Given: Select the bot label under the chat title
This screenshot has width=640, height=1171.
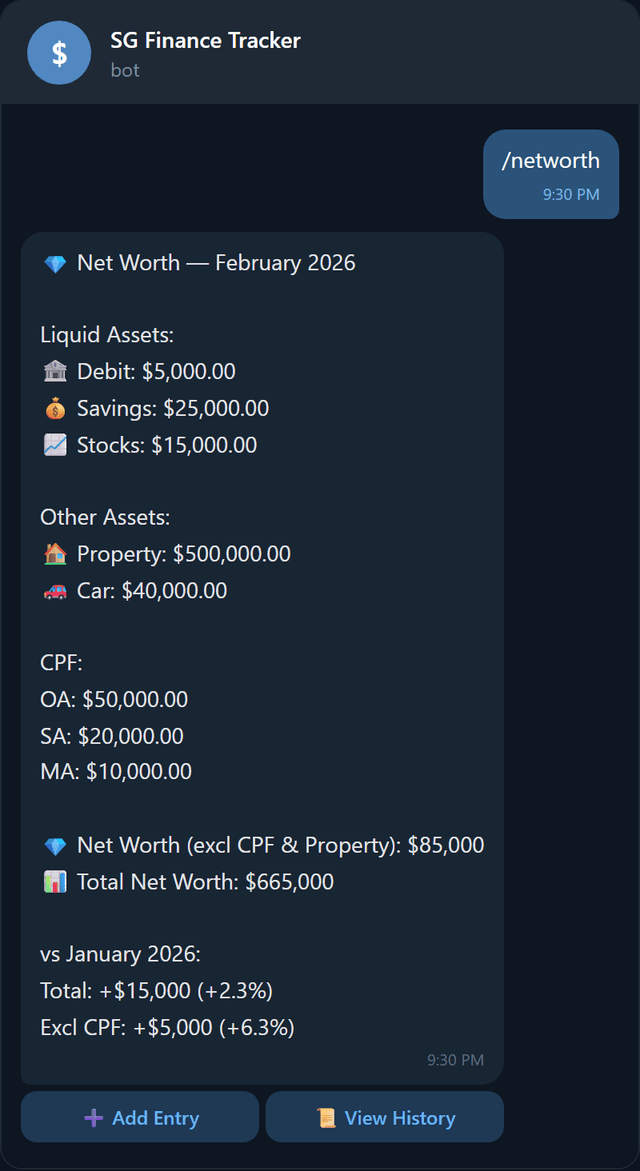Looking at the screenshot, I should point(124,70).
